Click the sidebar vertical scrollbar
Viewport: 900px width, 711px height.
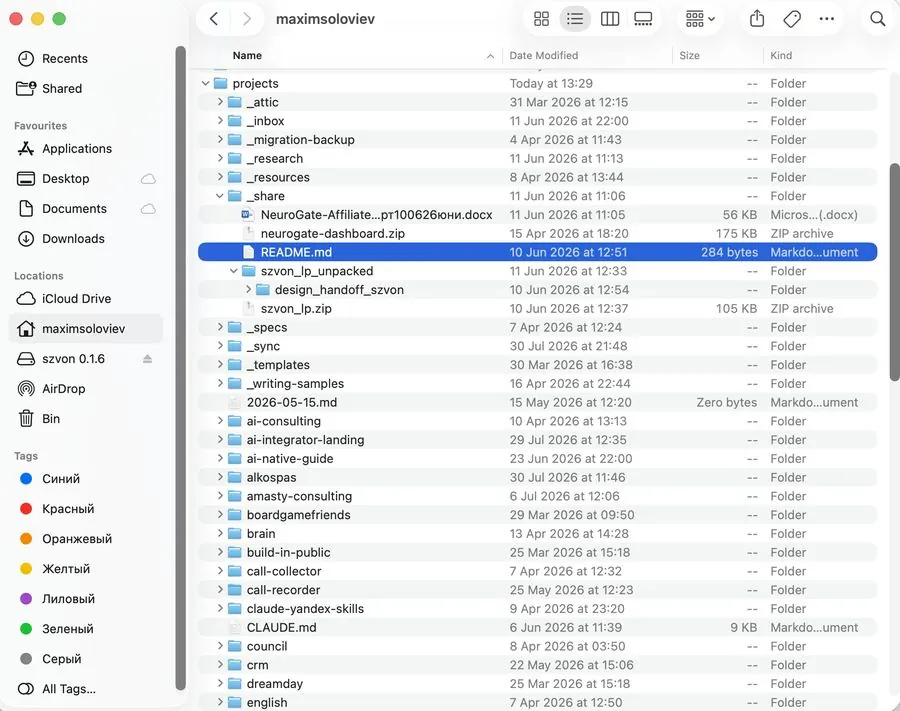[180, 367]
